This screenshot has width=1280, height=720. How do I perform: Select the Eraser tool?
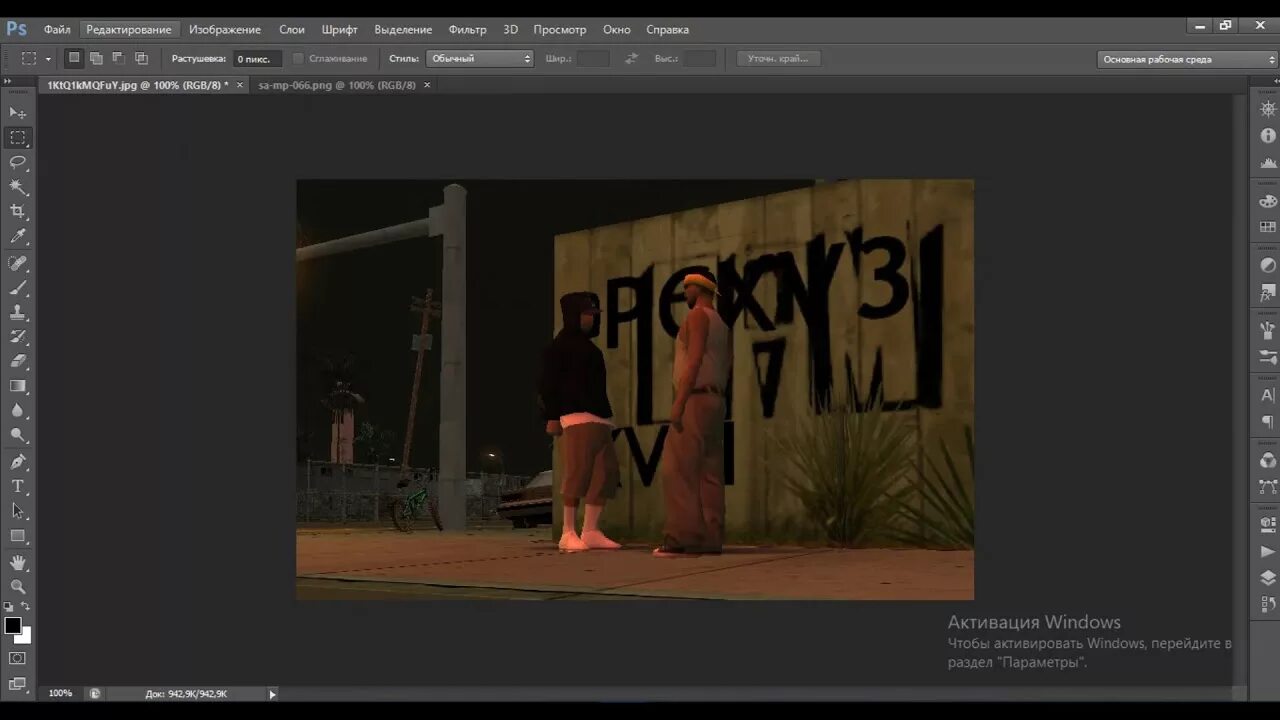click(x=18, y=361)
